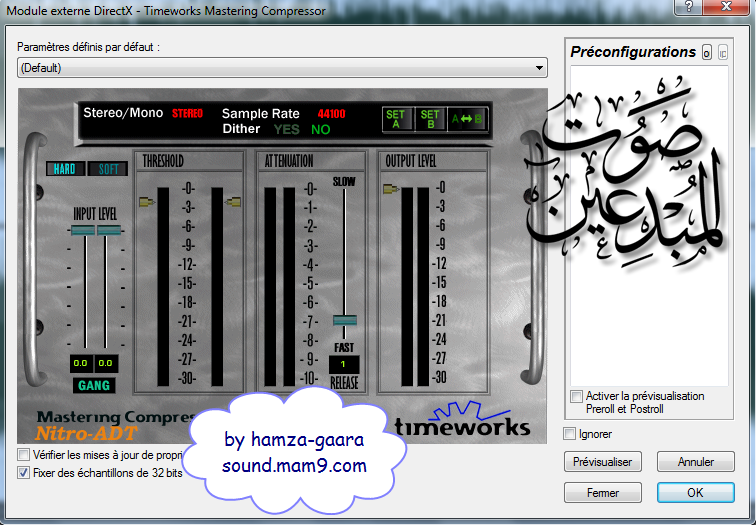The image size is (756, 525).
Task: Click the 44100 sample rate value
Action: (x=332, y=114)
